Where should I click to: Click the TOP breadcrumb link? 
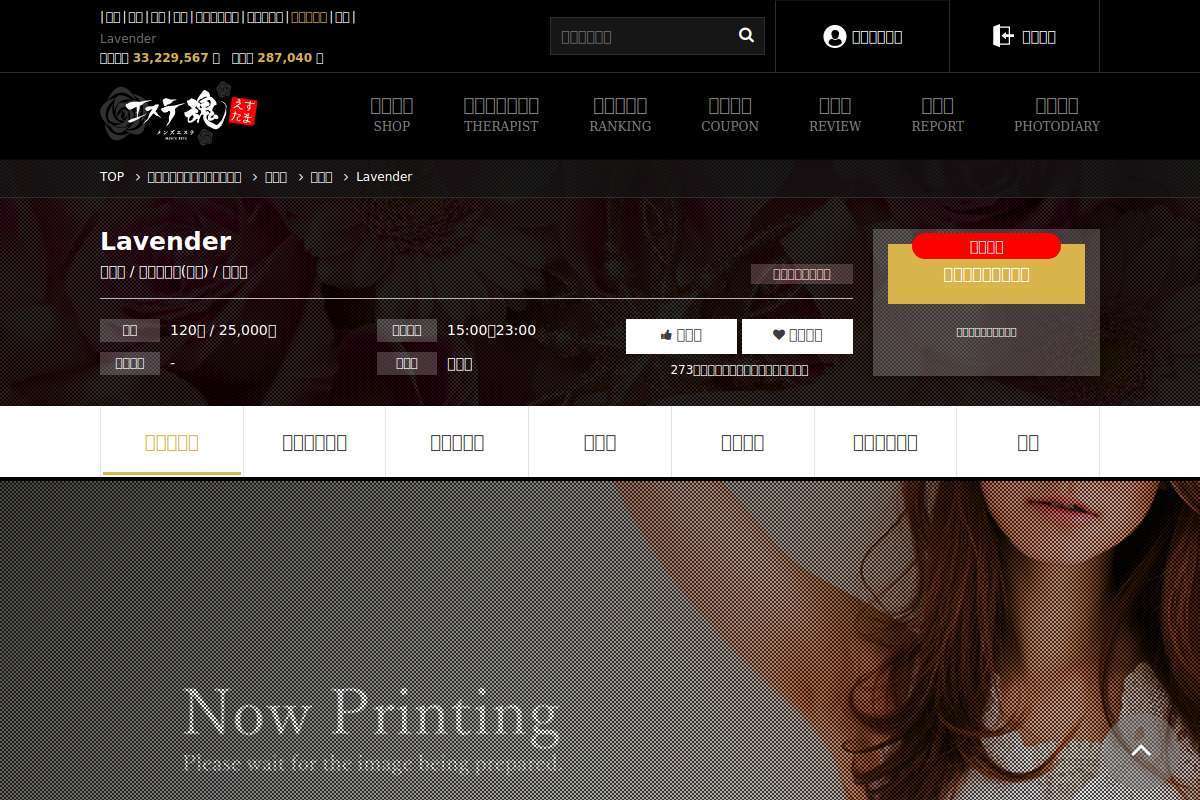112,177
